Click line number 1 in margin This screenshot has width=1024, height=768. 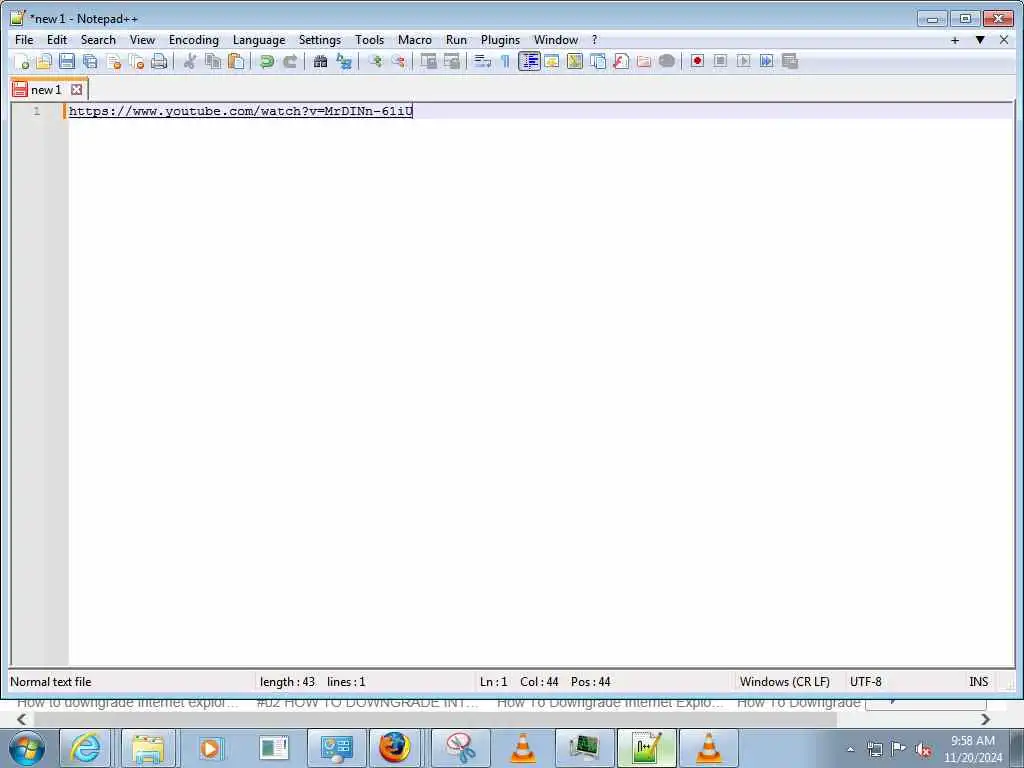pyautogui.click(x=37, y=111)
